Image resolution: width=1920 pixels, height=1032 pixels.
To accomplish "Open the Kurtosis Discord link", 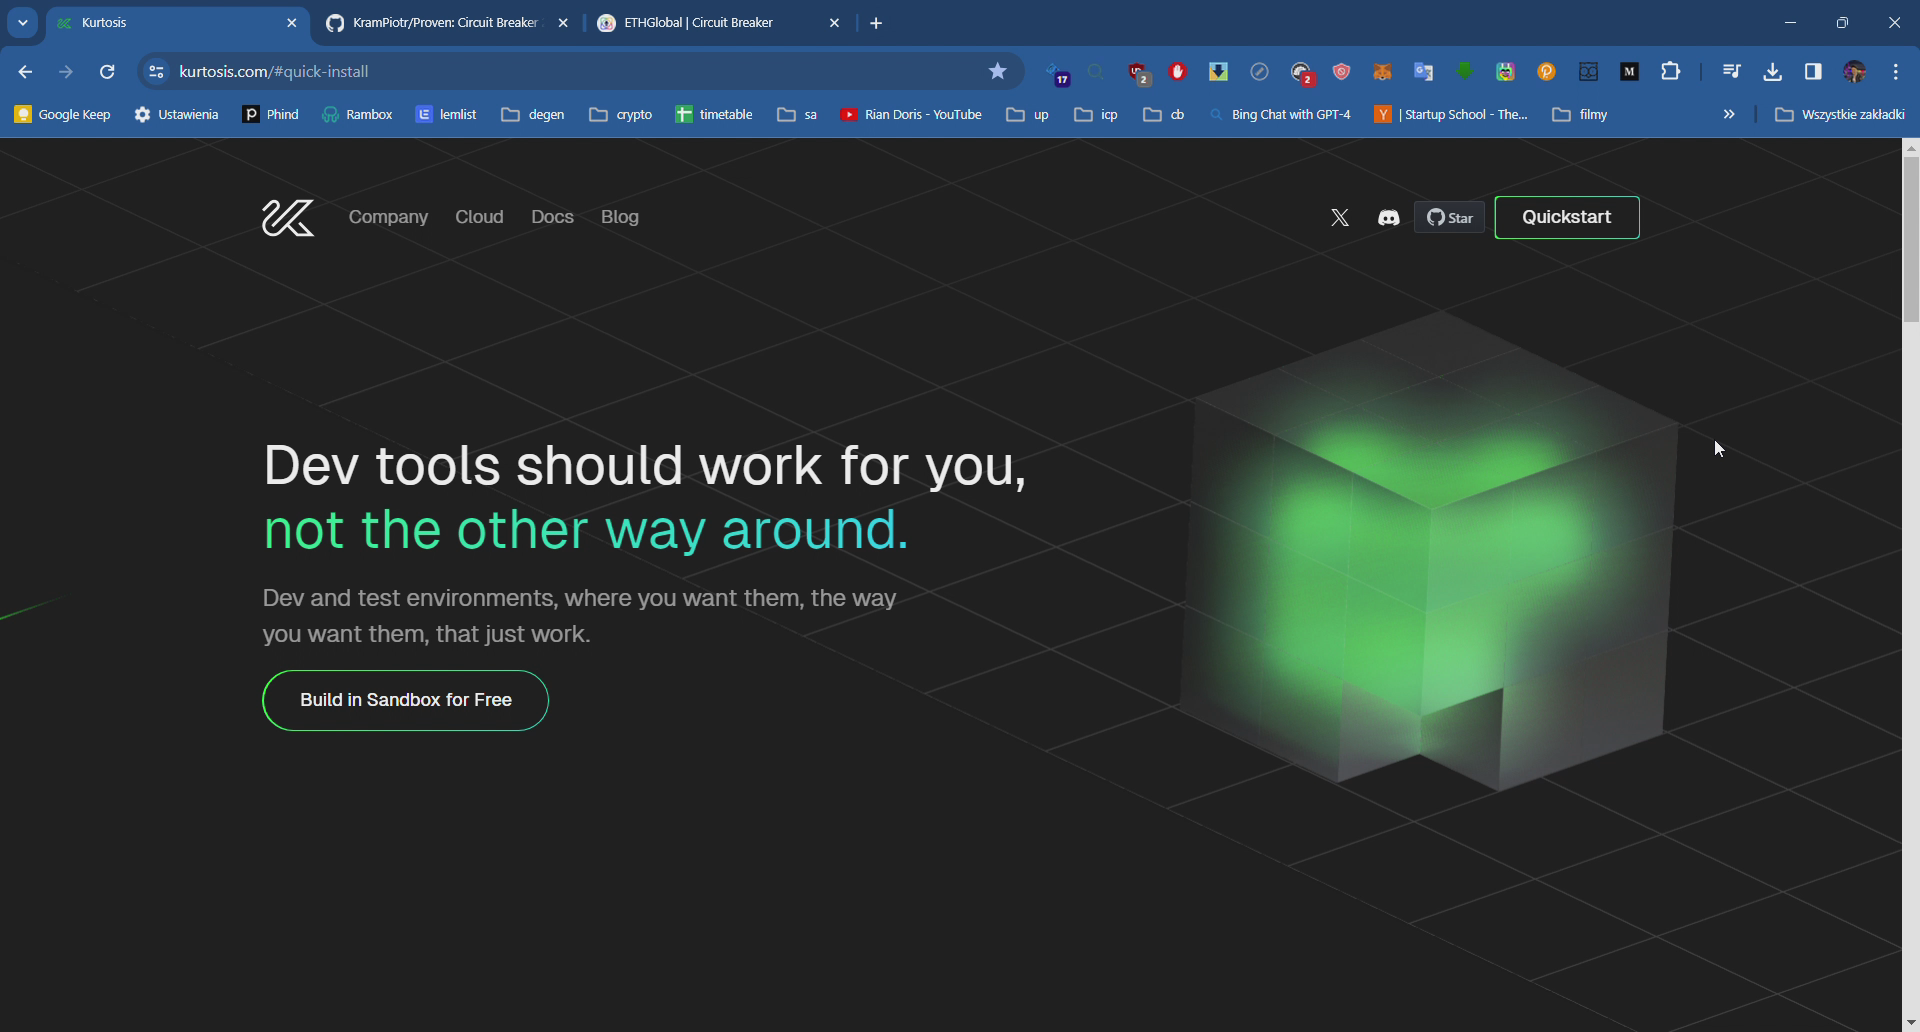I will click(1388, 217).
